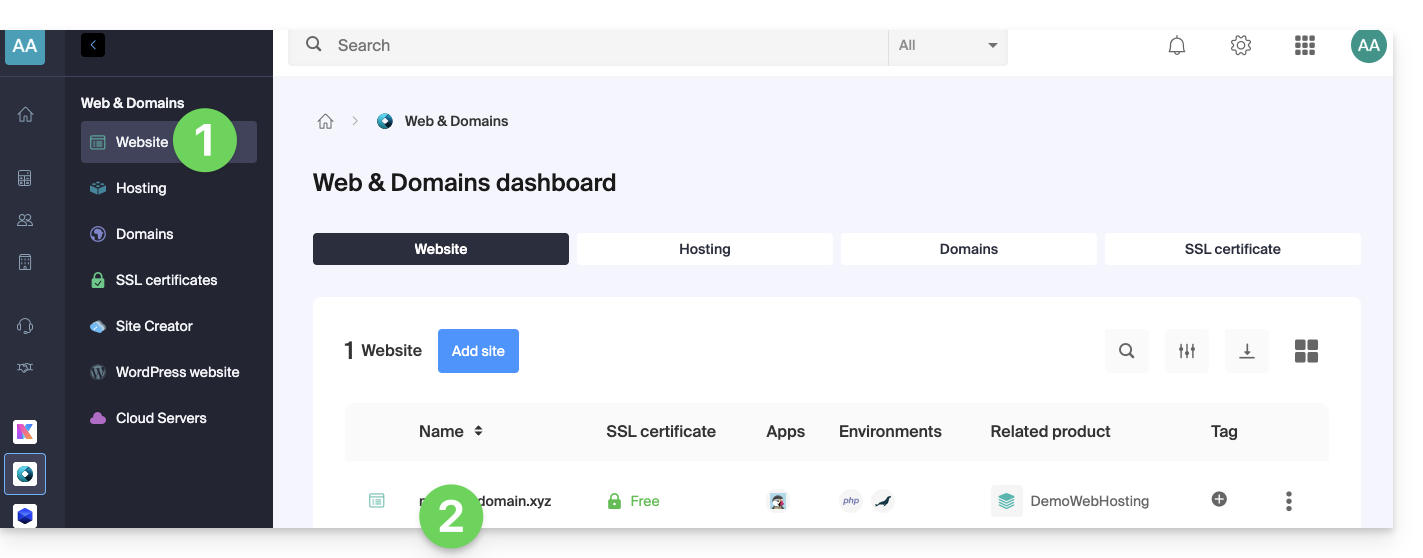Screen dimensions: 1423x558
Task: Open the apps grid menu icon
Action: click(x=1304, y=46)
